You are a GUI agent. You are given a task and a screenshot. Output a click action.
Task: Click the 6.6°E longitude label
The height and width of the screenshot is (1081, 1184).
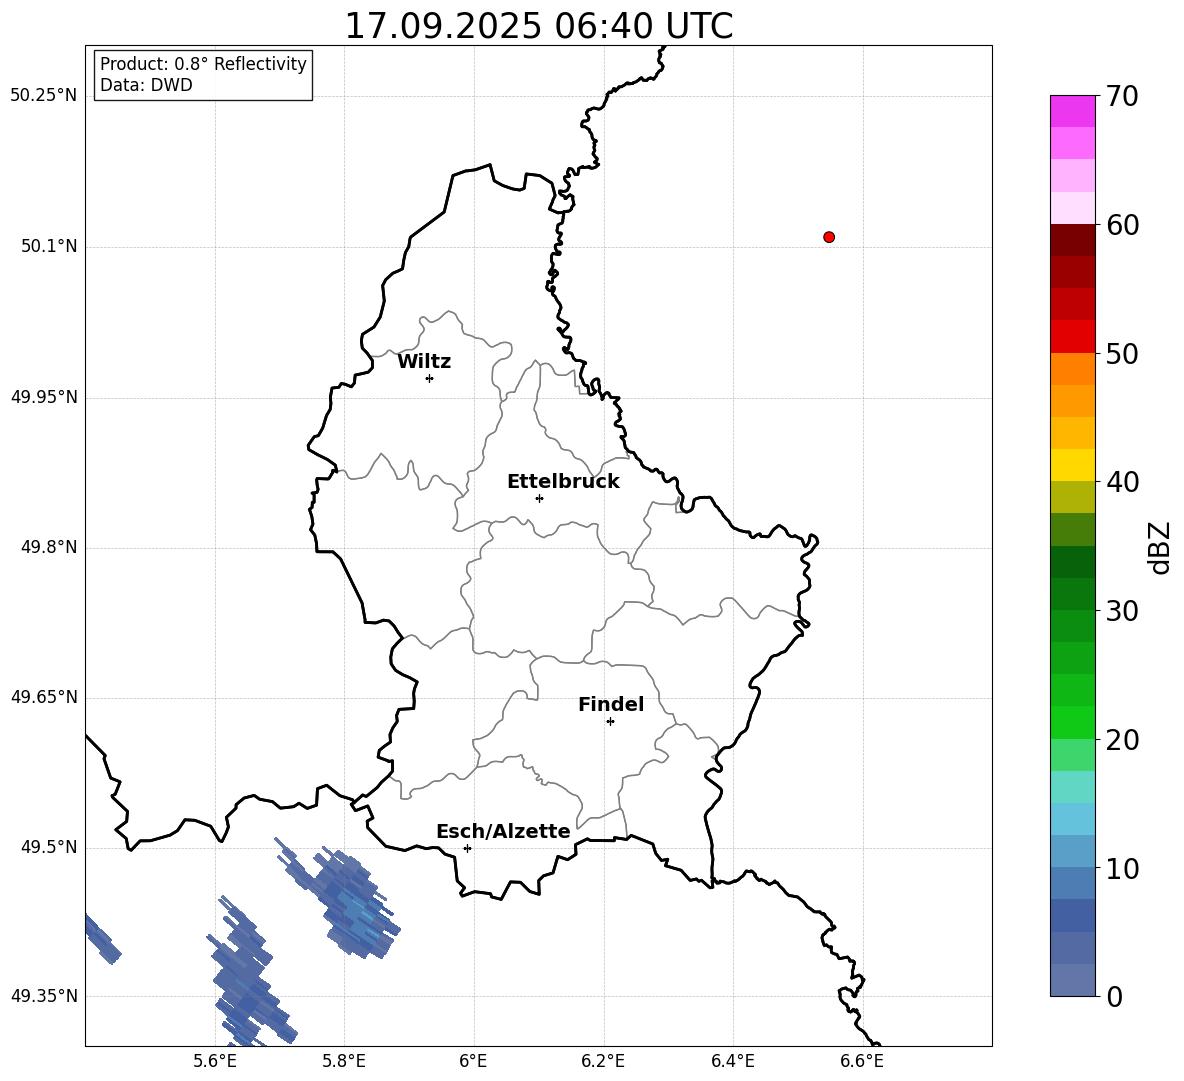(862, 1061)
